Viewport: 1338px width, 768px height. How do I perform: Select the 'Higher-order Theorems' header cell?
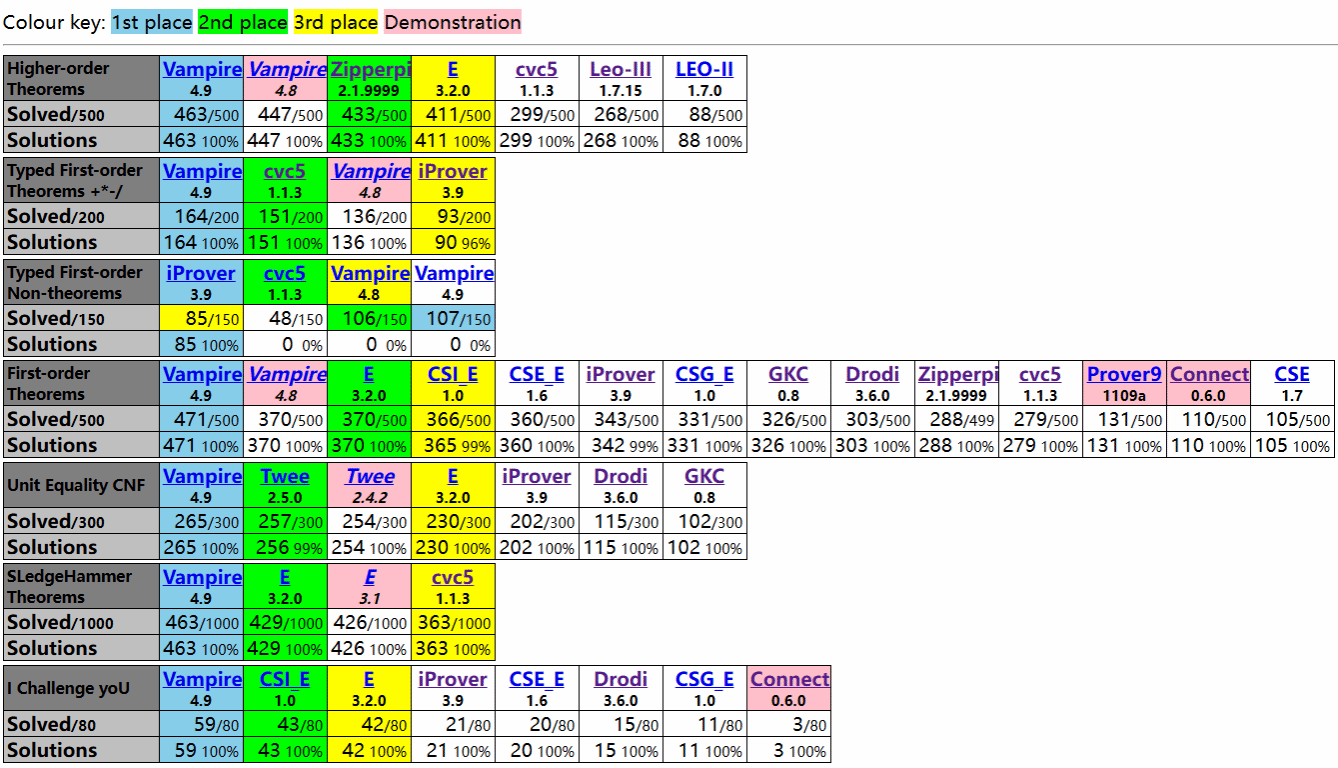(81, 78)
